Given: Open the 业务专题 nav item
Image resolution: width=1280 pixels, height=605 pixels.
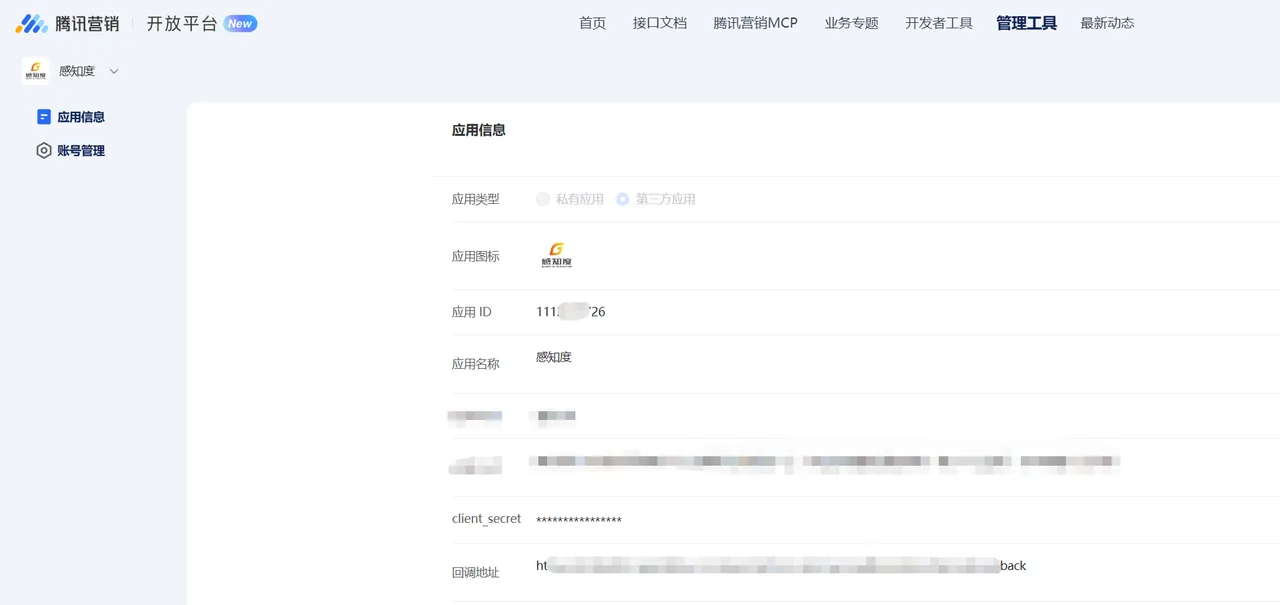Looking at the screenshot, I should pos(851,23).
